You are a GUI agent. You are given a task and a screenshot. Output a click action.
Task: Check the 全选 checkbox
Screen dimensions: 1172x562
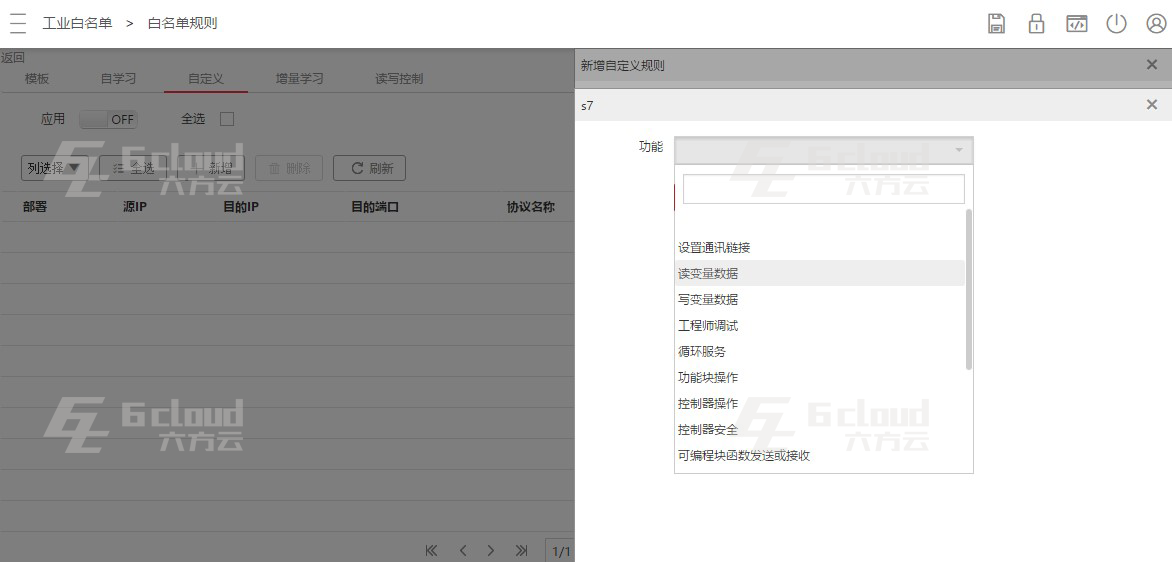click(227, 119)
